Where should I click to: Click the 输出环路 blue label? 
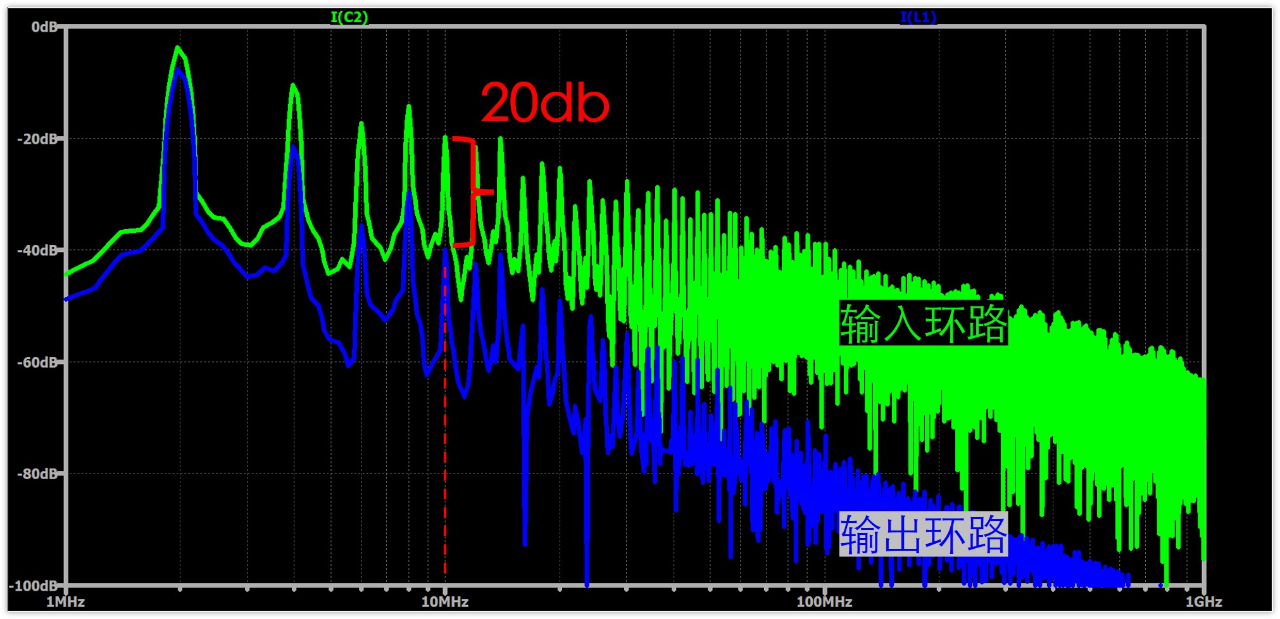click(923, 535)
